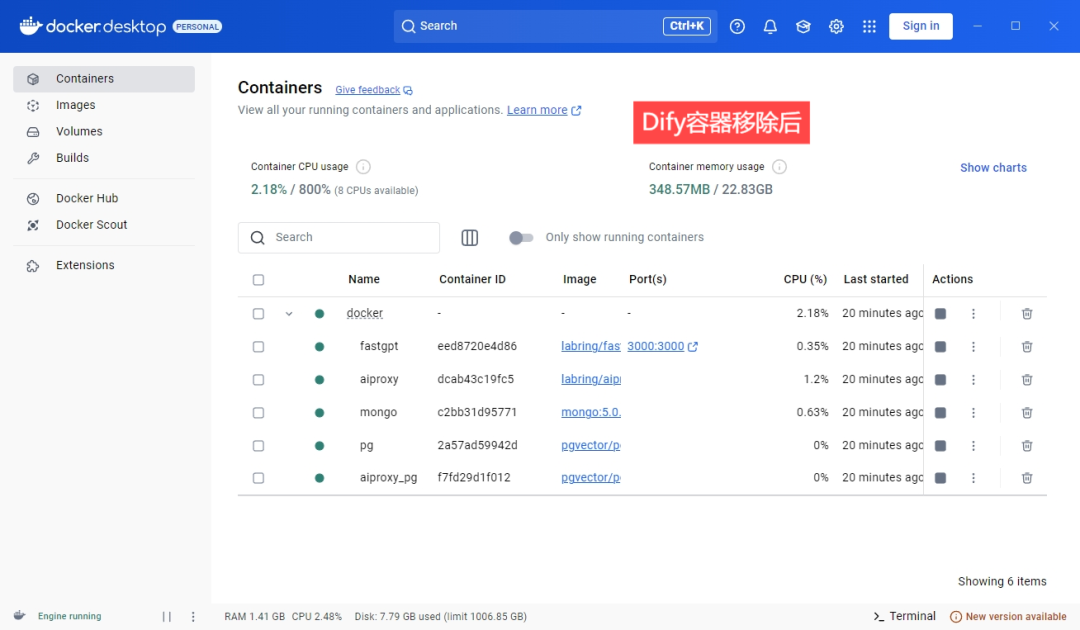Click the Show charts link
Screen dimensions: 1080x630
click(x=993, y=167)
